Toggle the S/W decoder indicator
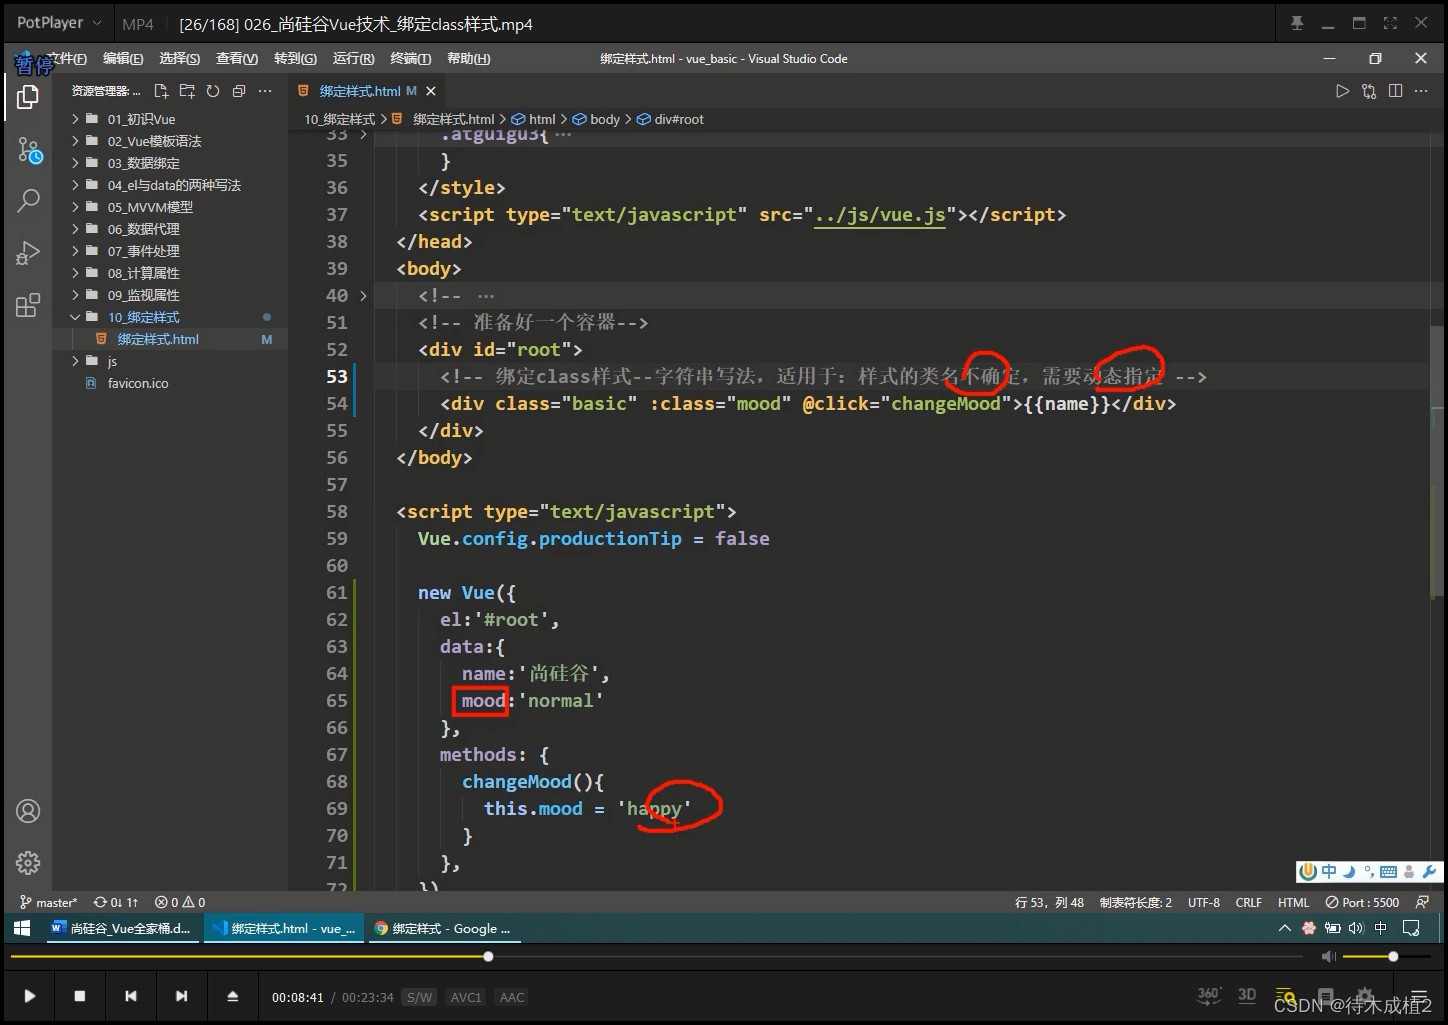Viewport: 1448px width, 1025px height. (420, 997)
